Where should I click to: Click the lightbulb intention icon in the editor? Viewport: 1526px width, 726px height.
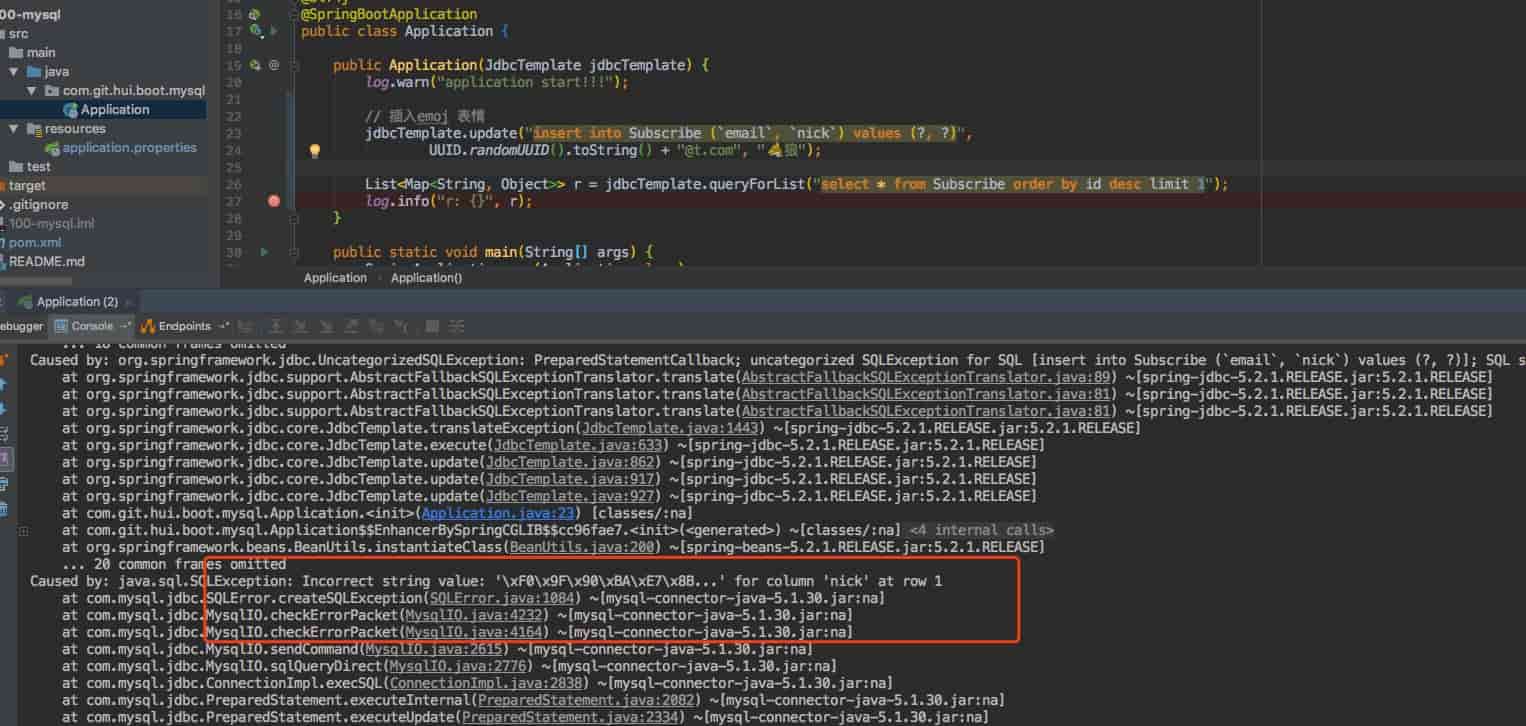[314, 151]
